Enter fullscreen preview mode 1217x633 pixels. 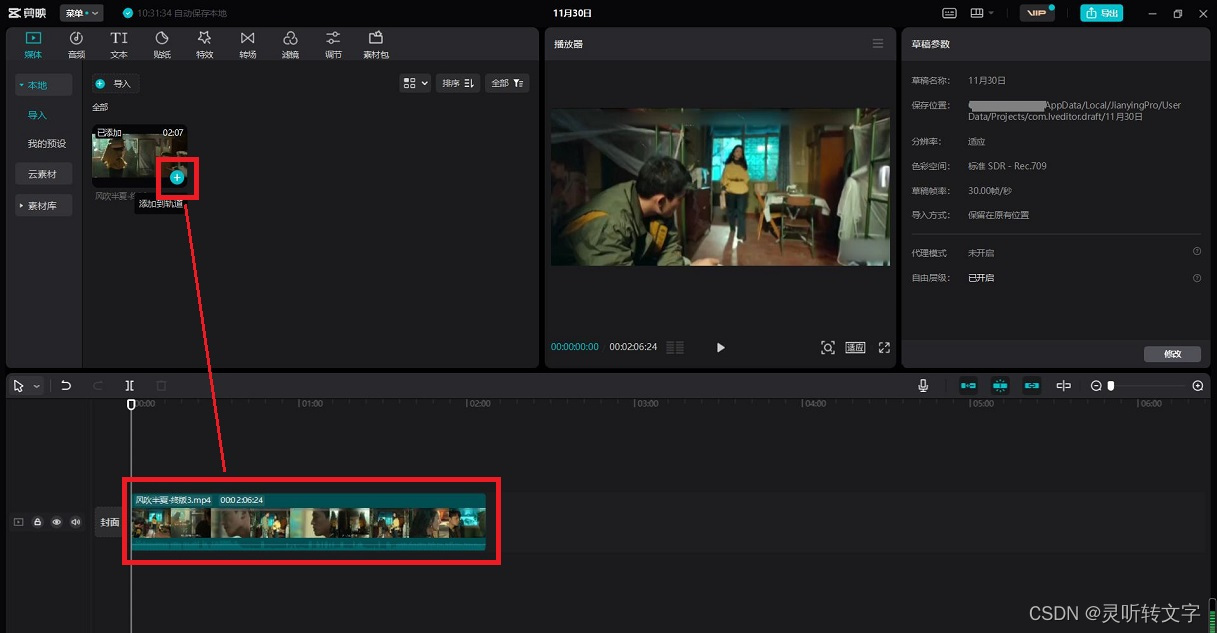tap(884, 347)
